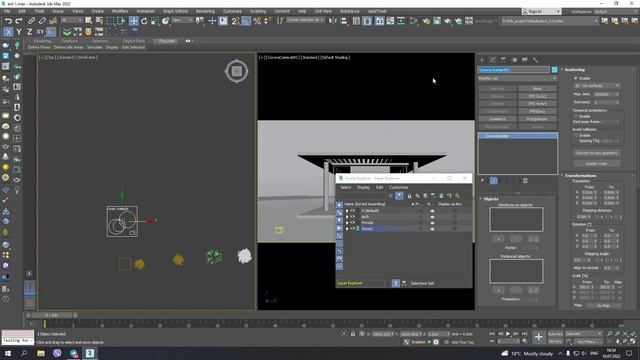640x360 pixels.
Task: Toggle visibility eye of the 0 (default) layer
Action: tap(353, 211)
